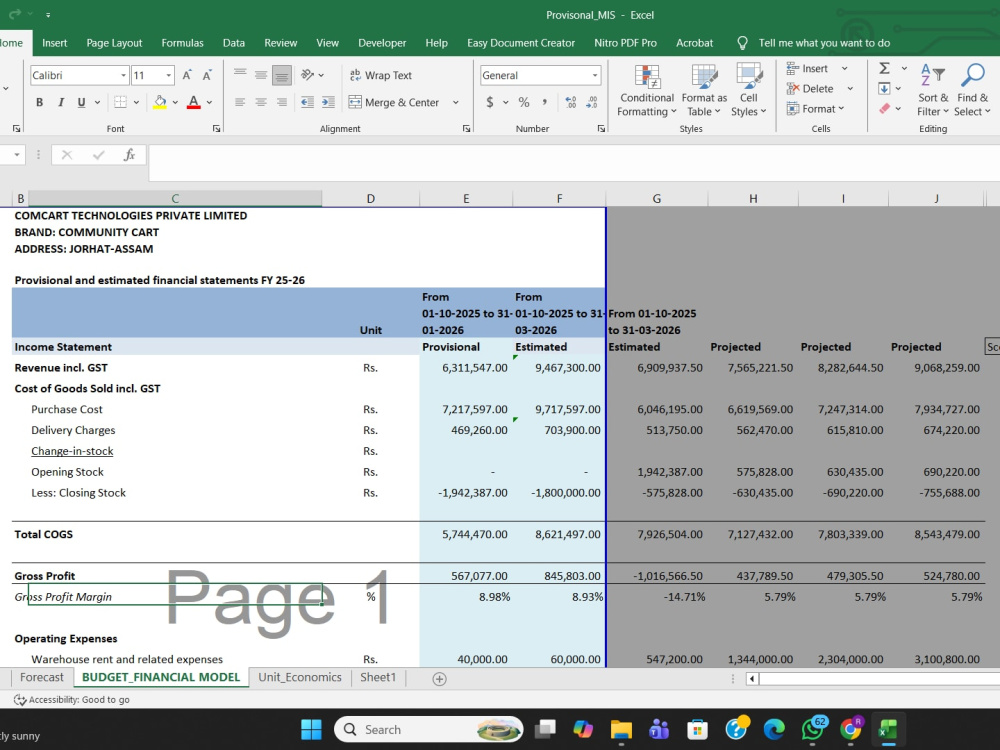Screen dimensions: 1000x750
Task: Expand Merge & Center options arrow
Action: [455, 102]
